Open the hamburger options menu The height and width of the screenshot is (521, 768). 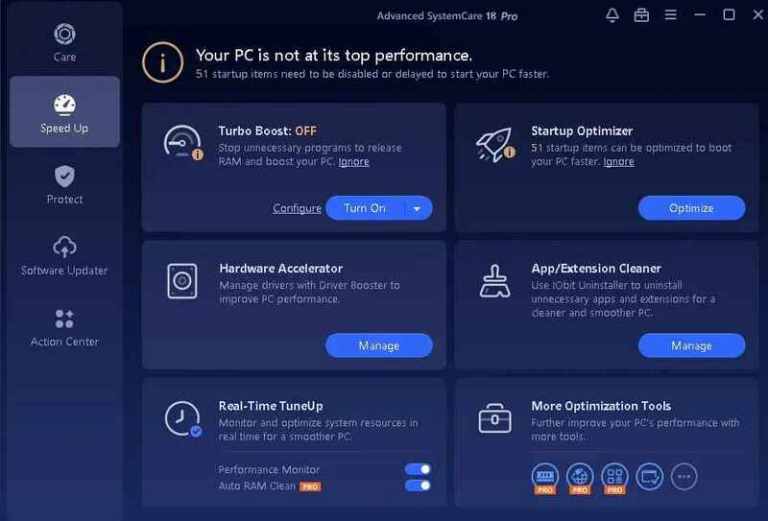[671, 15]
